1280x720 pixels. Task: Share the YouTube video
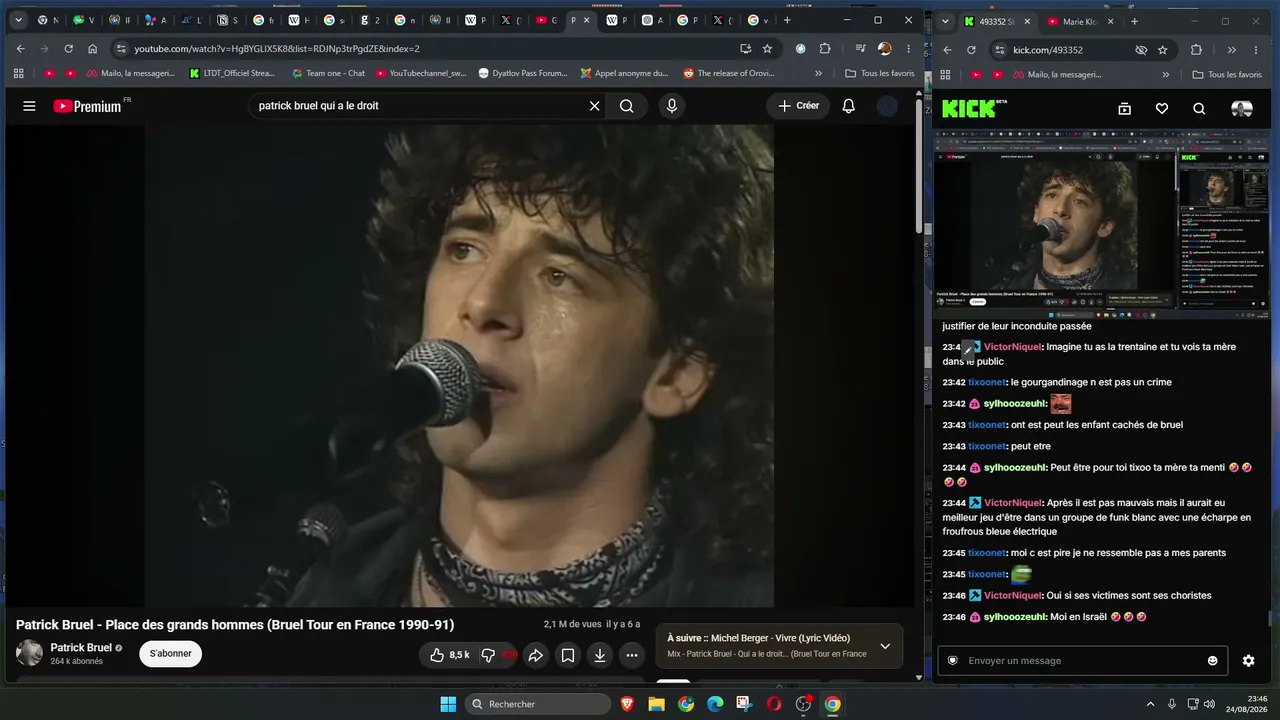point(536,655)
